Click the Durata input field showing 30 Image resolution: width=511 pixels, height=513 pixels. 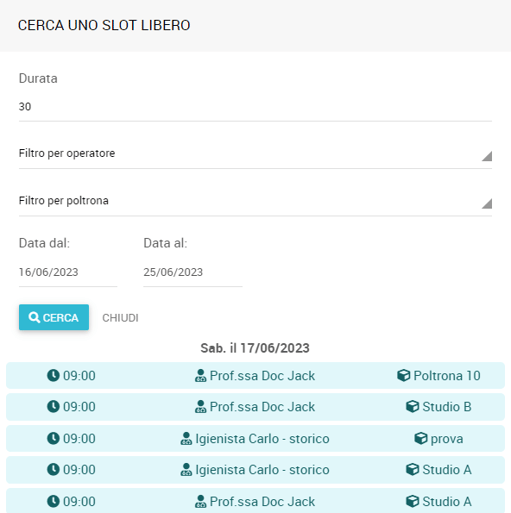255,107
